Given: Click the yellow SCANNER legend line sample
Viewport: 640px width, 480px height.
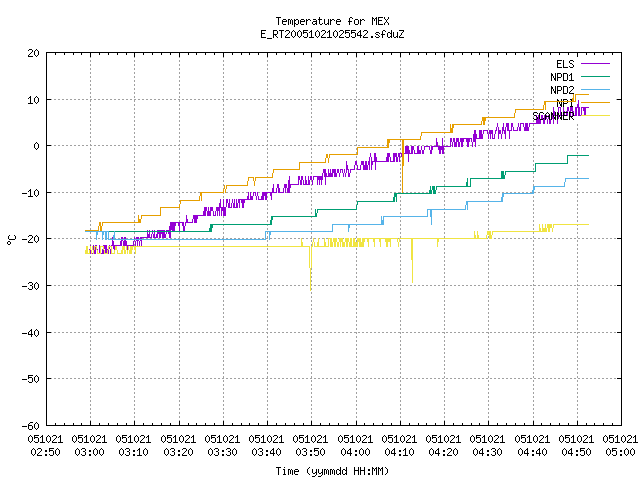Looking at the screenshot, I should (x=595, y=116).
